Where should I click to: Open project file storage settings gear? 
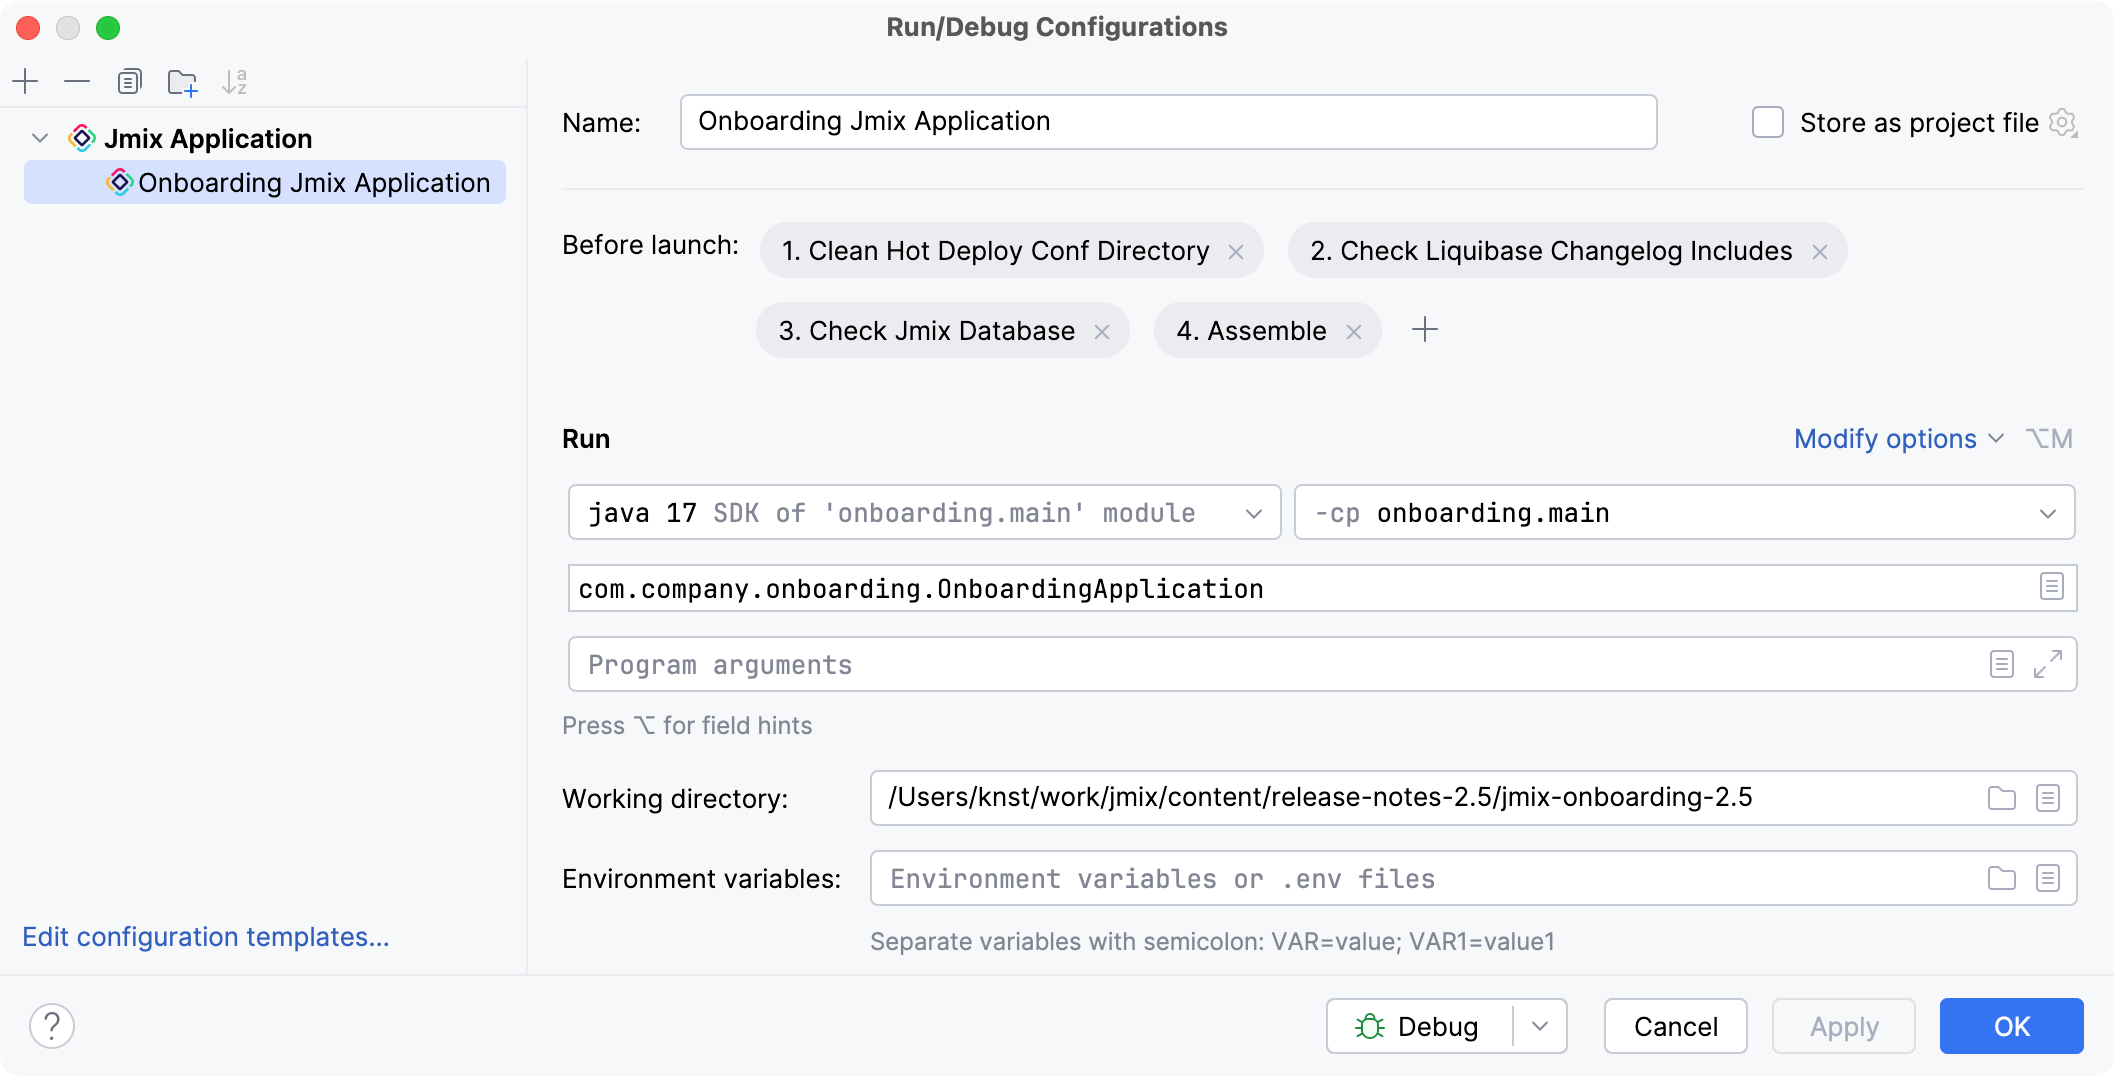coord(2063,123)
